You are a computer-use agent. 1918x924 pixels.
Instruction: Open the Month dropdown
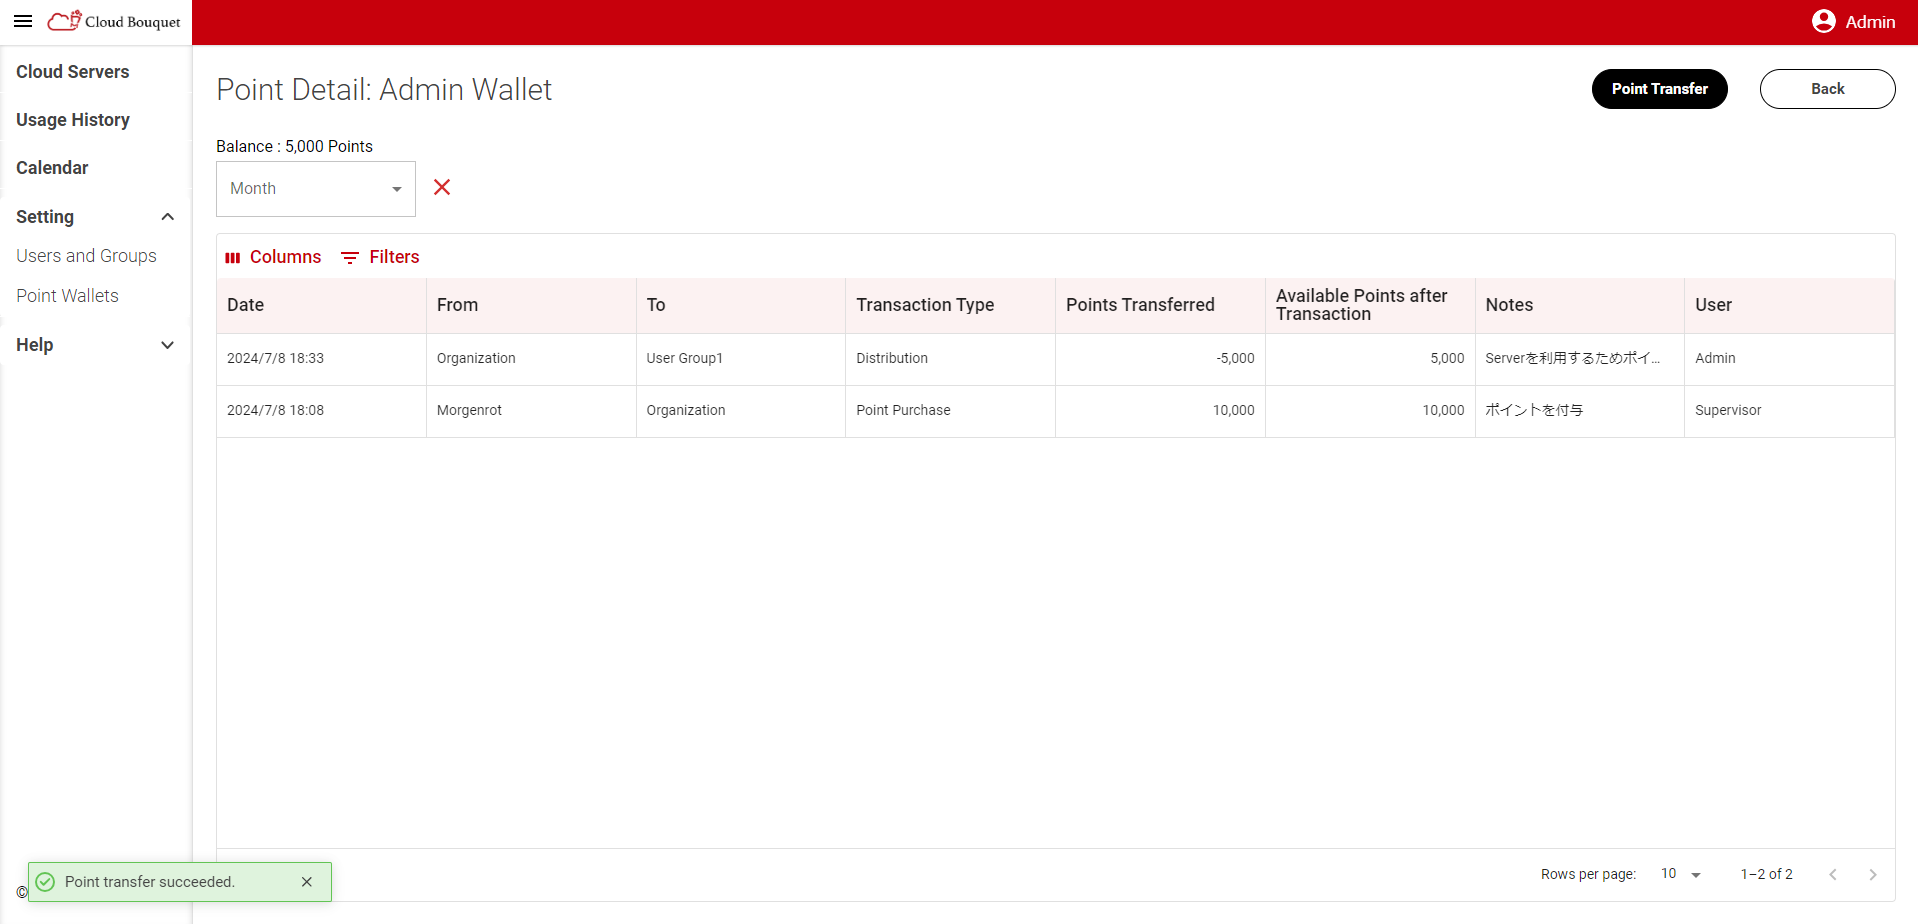tap(316, 189)
